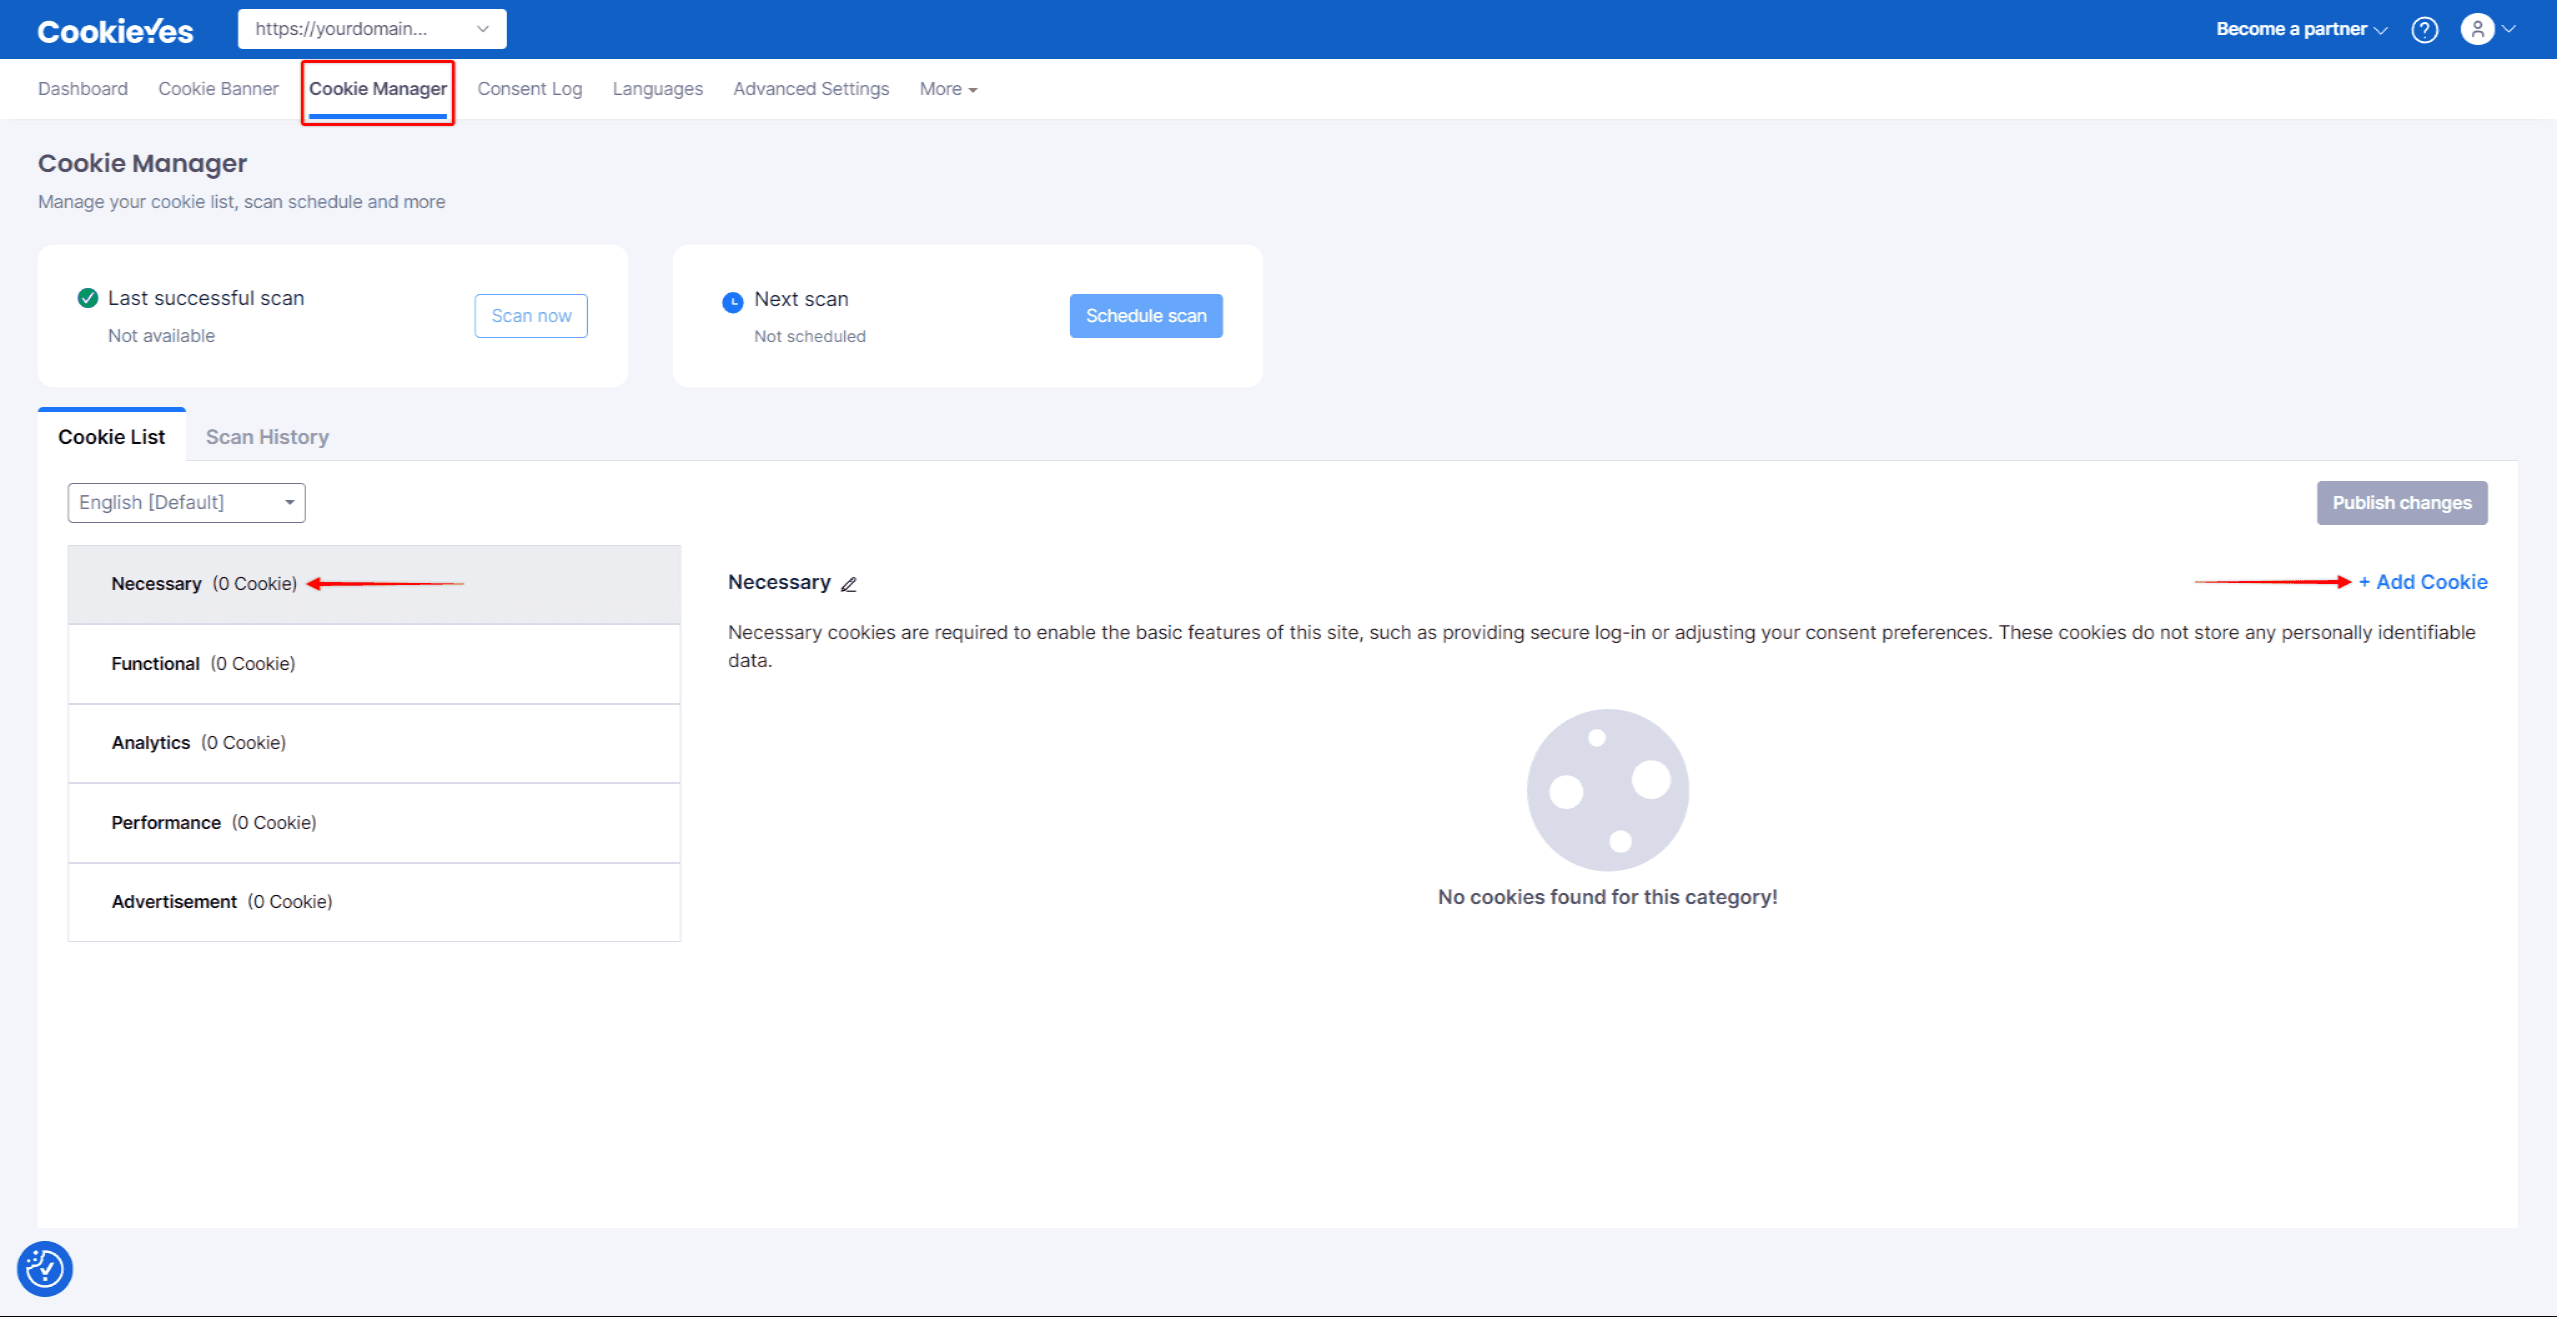Viewport: 2557px width, 1317px height.
Task: Click the edit pencil next to Necessary heading
Action: click(x=849, y=584)
